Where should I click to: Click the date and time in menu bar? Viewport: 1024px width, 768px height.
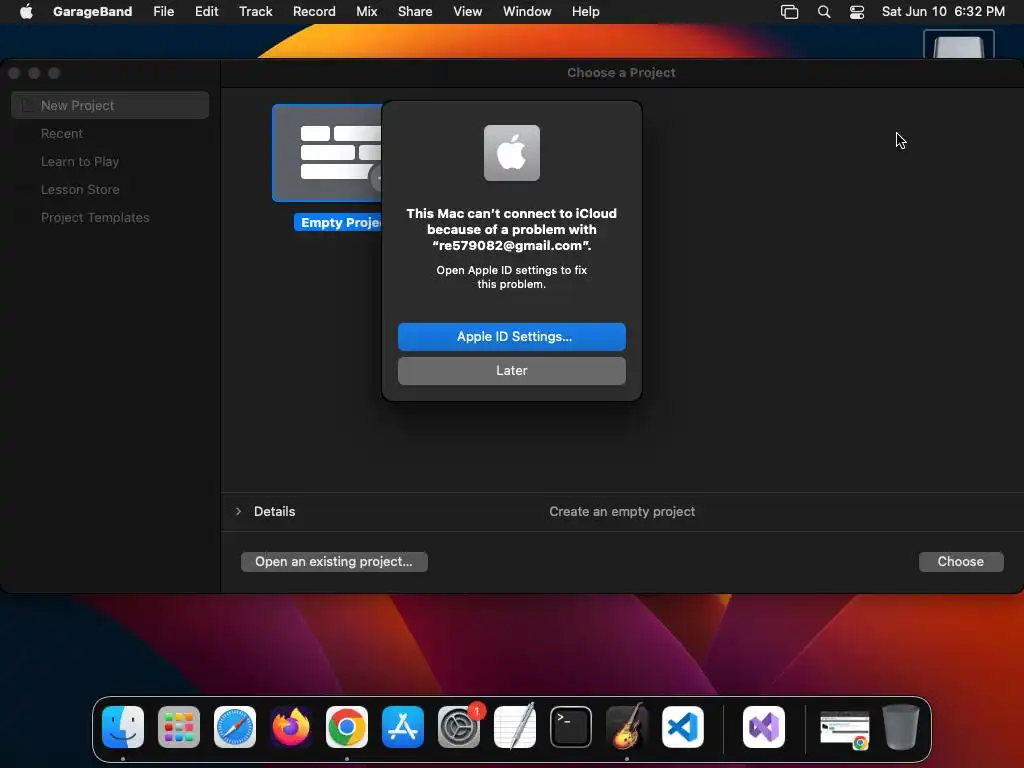pyautogui.click(x=943, y=12)
